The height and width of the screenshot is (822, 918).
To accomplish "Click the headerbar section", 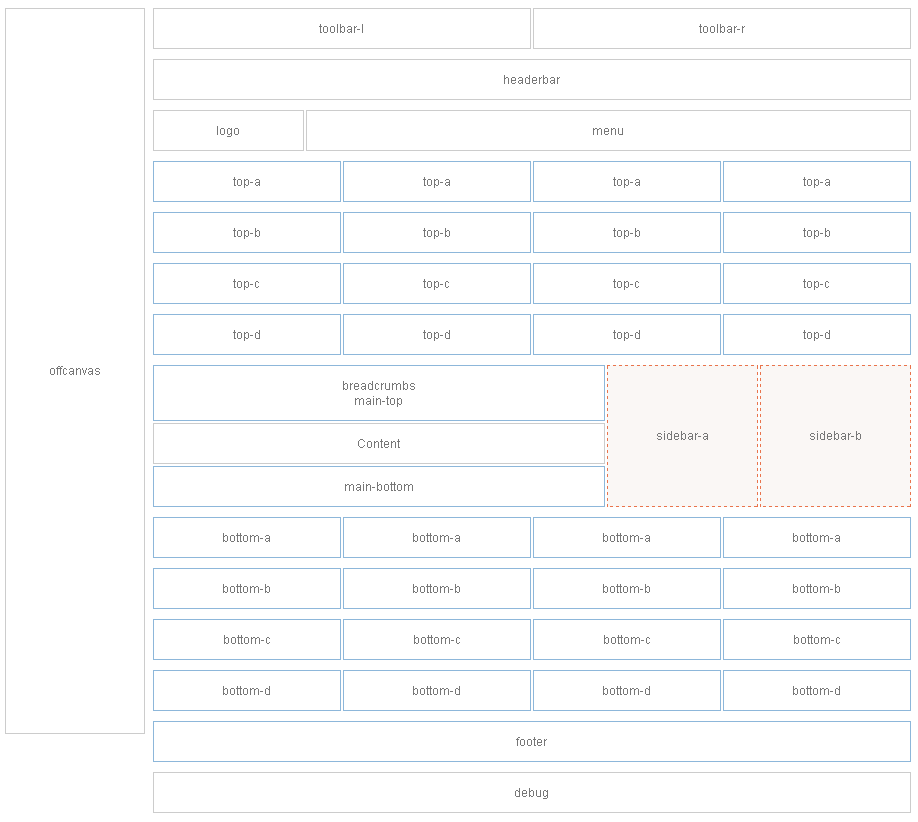I will point(531,79).
